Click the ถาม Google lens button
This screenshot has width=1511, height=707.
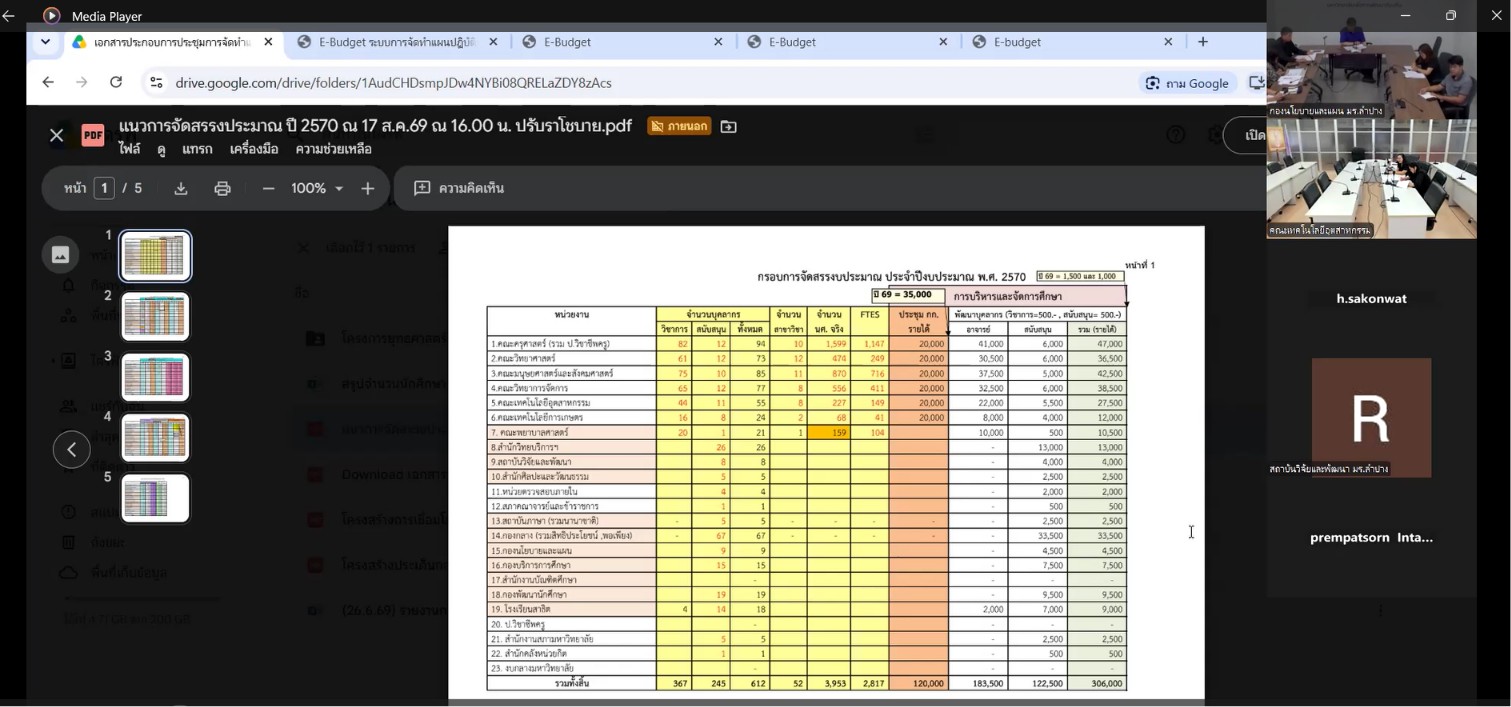click(1187, 83)
